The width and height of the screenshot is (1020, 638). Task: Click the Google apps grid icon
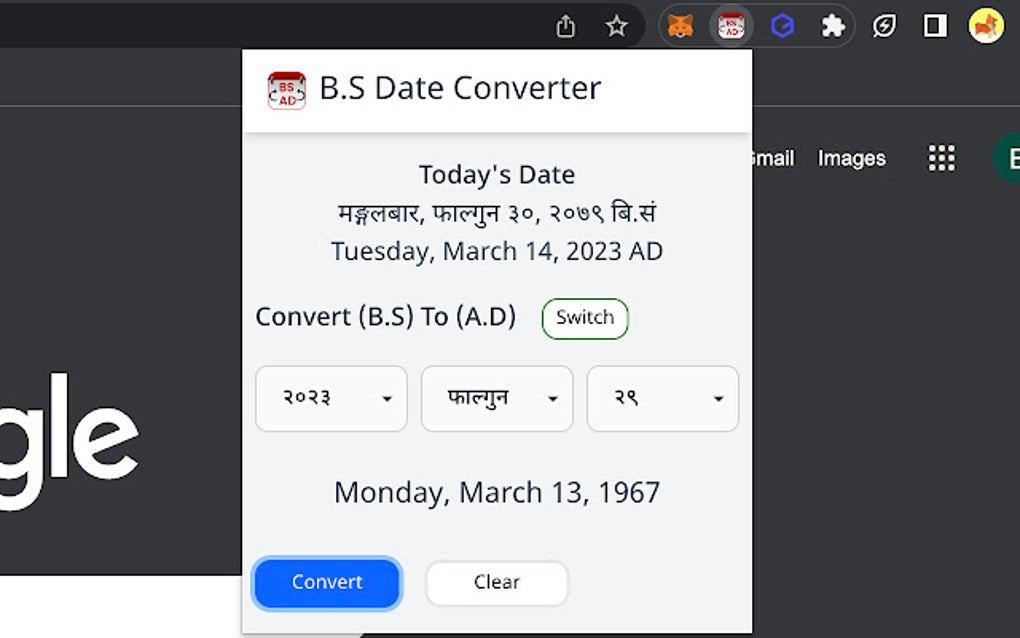[x=940, y=158]
